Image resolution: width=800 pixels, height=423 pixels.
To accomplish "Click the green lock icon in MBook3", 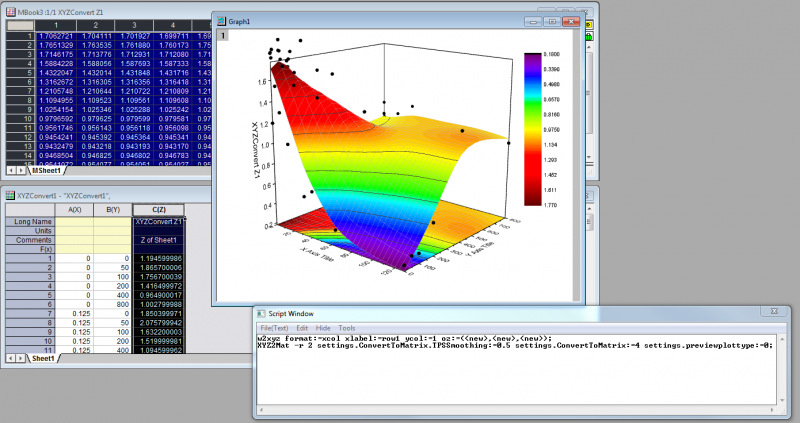I will 589,36.
